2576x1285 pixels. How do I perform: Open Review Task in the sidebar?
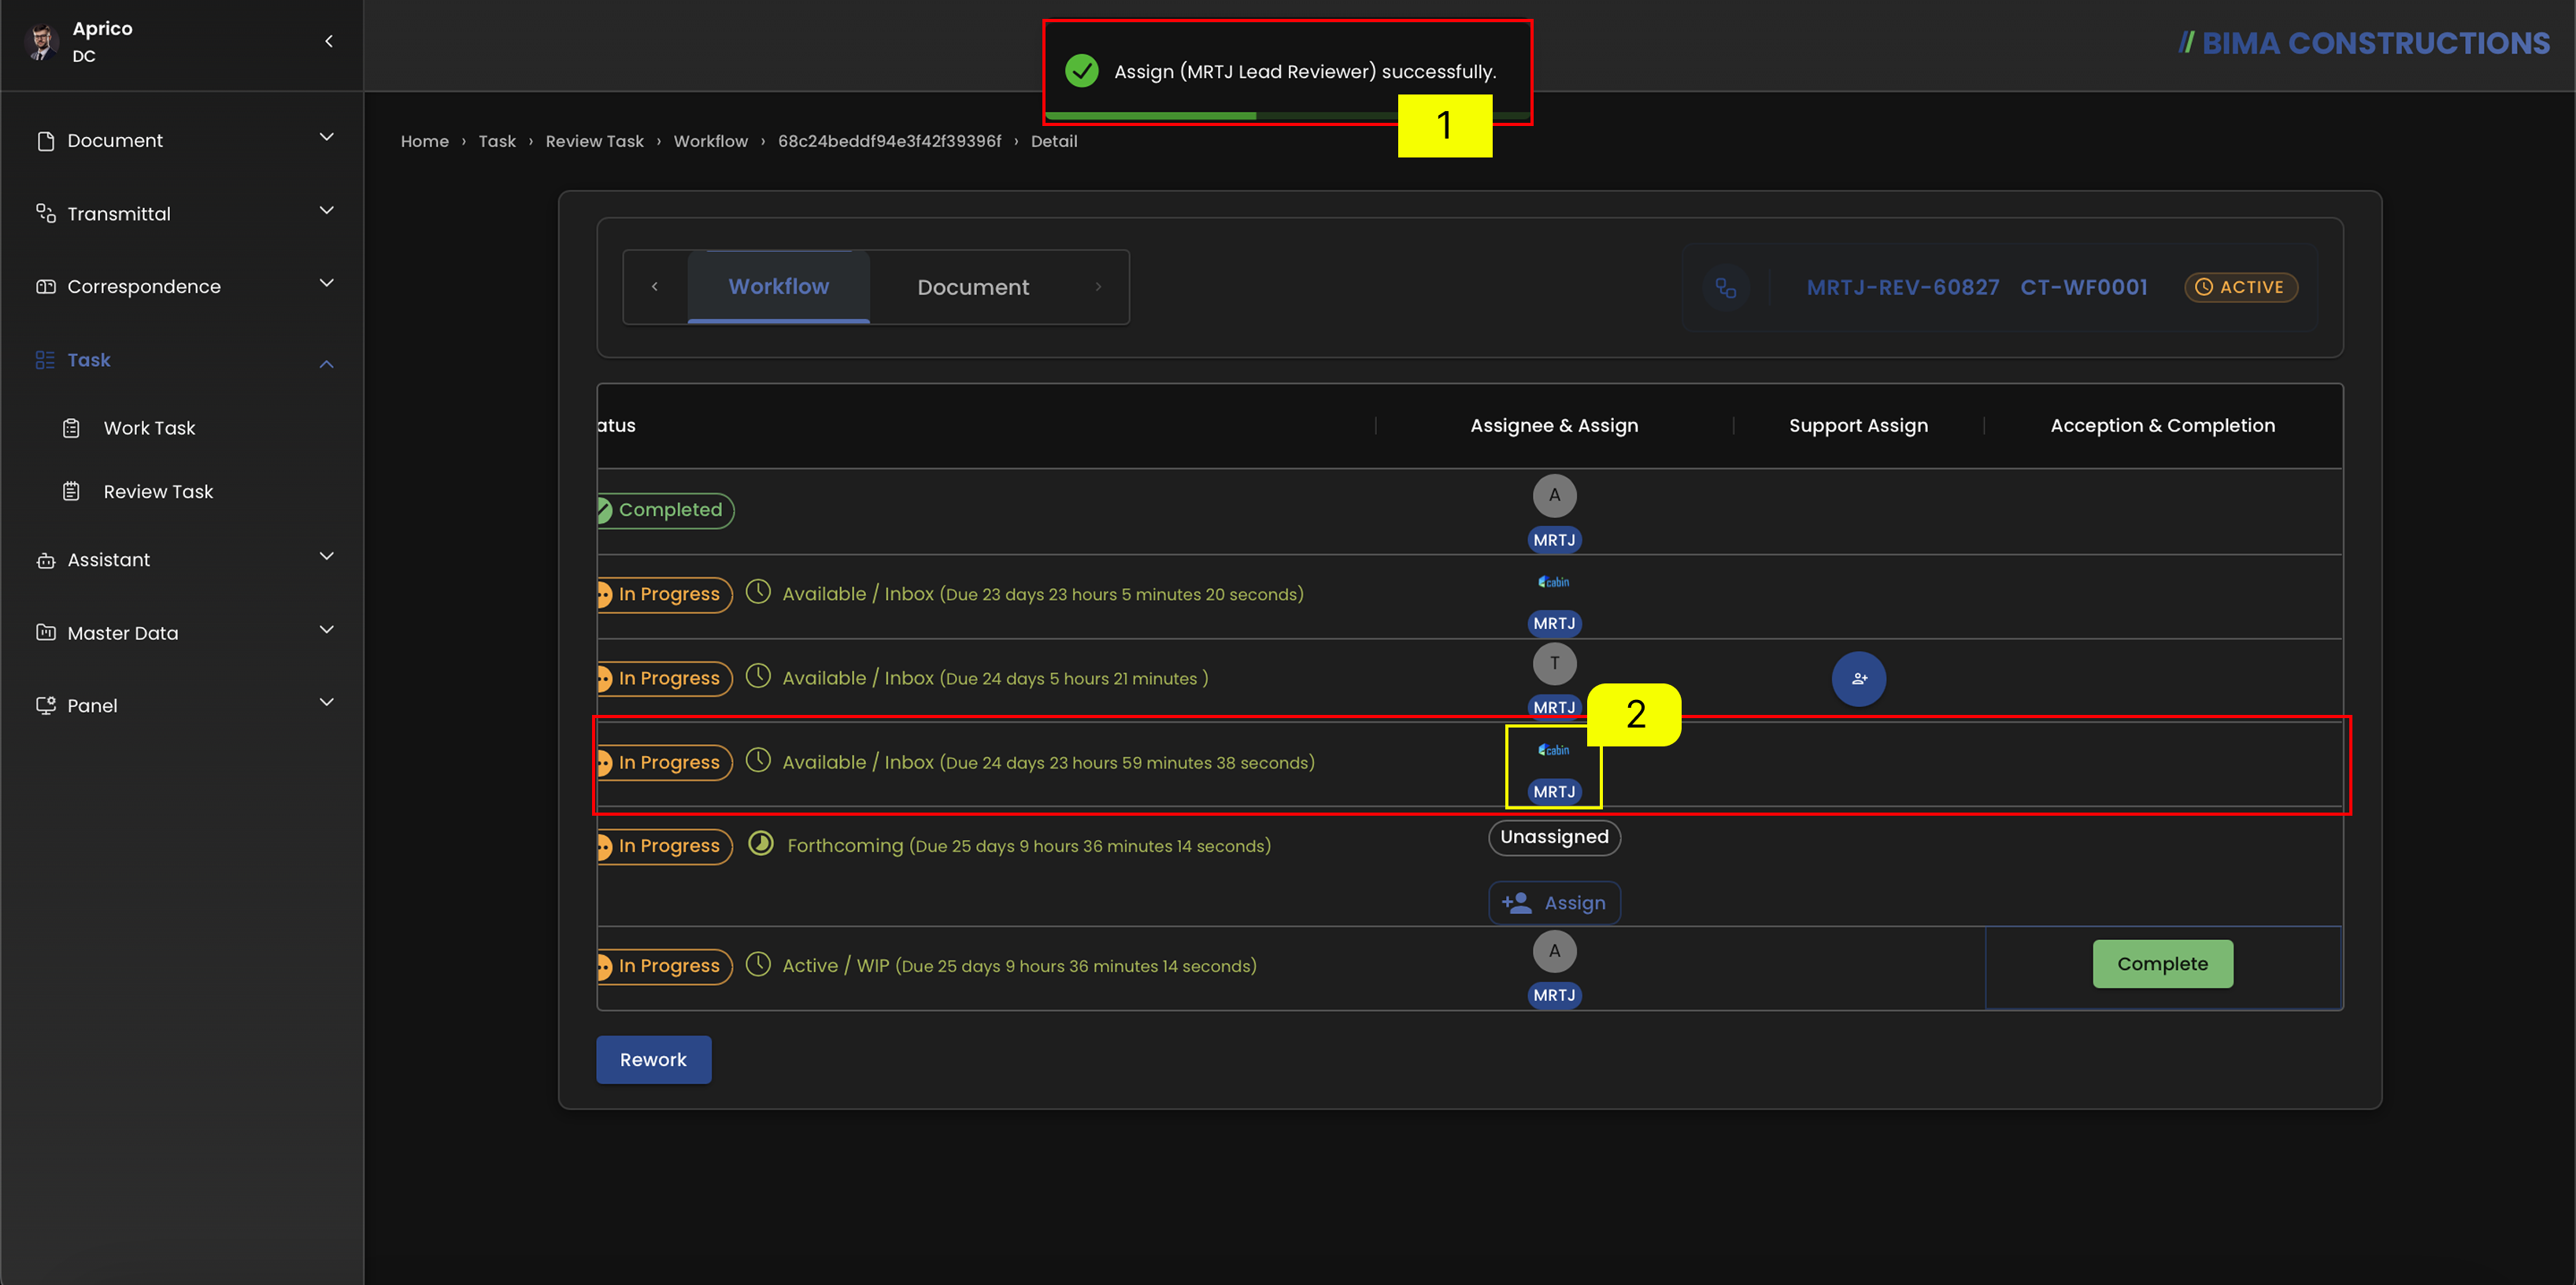pyautogui.click(x=158, y=491)
